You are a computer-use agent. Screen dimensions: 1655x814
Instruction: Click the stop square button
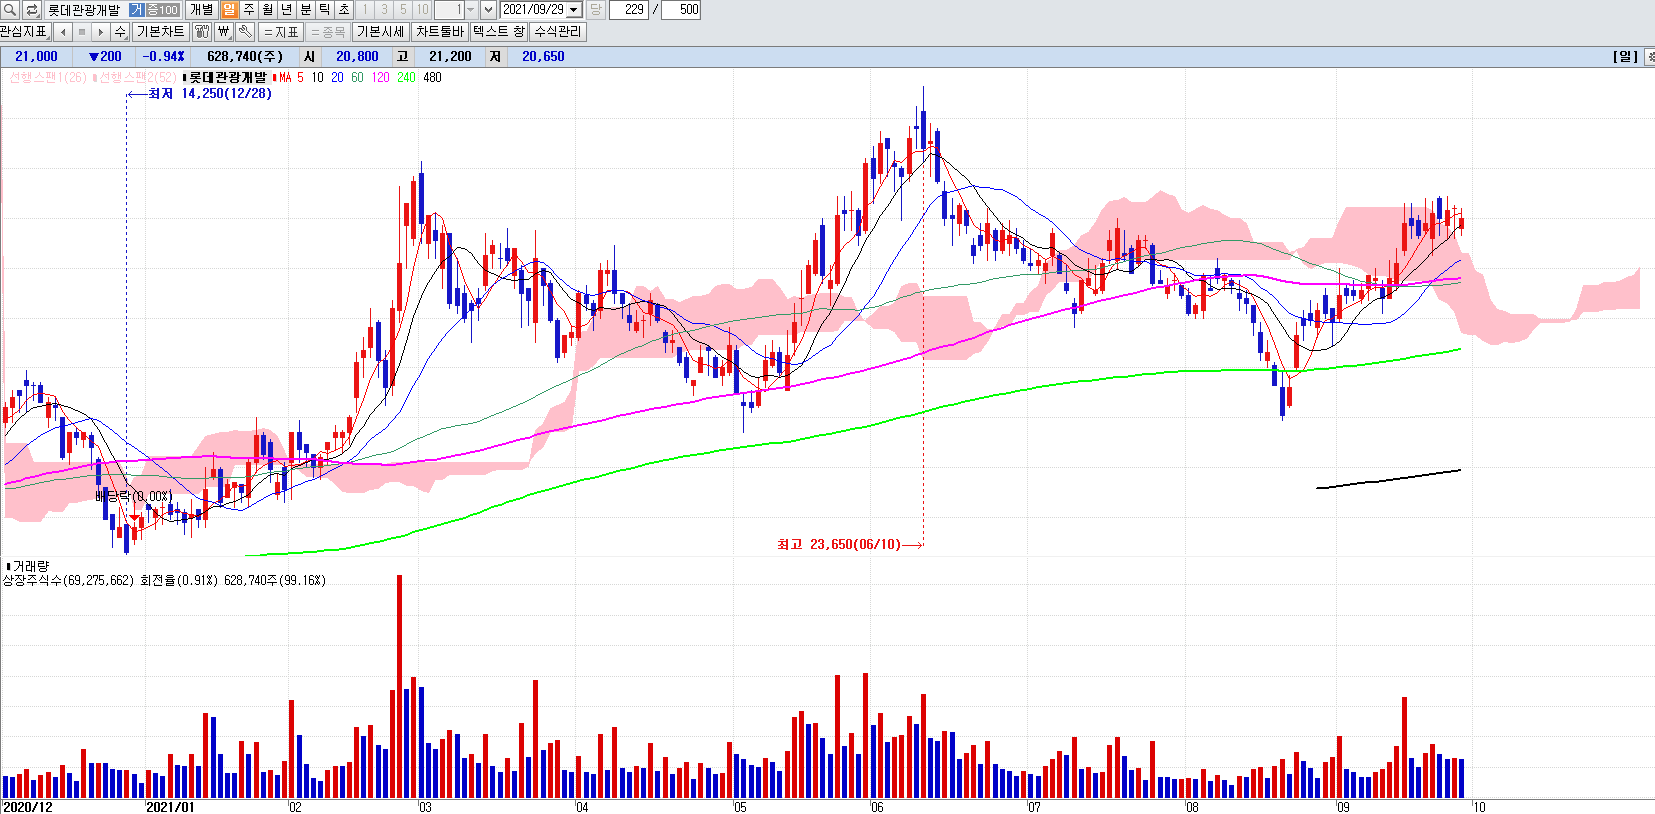click(82, 32)
